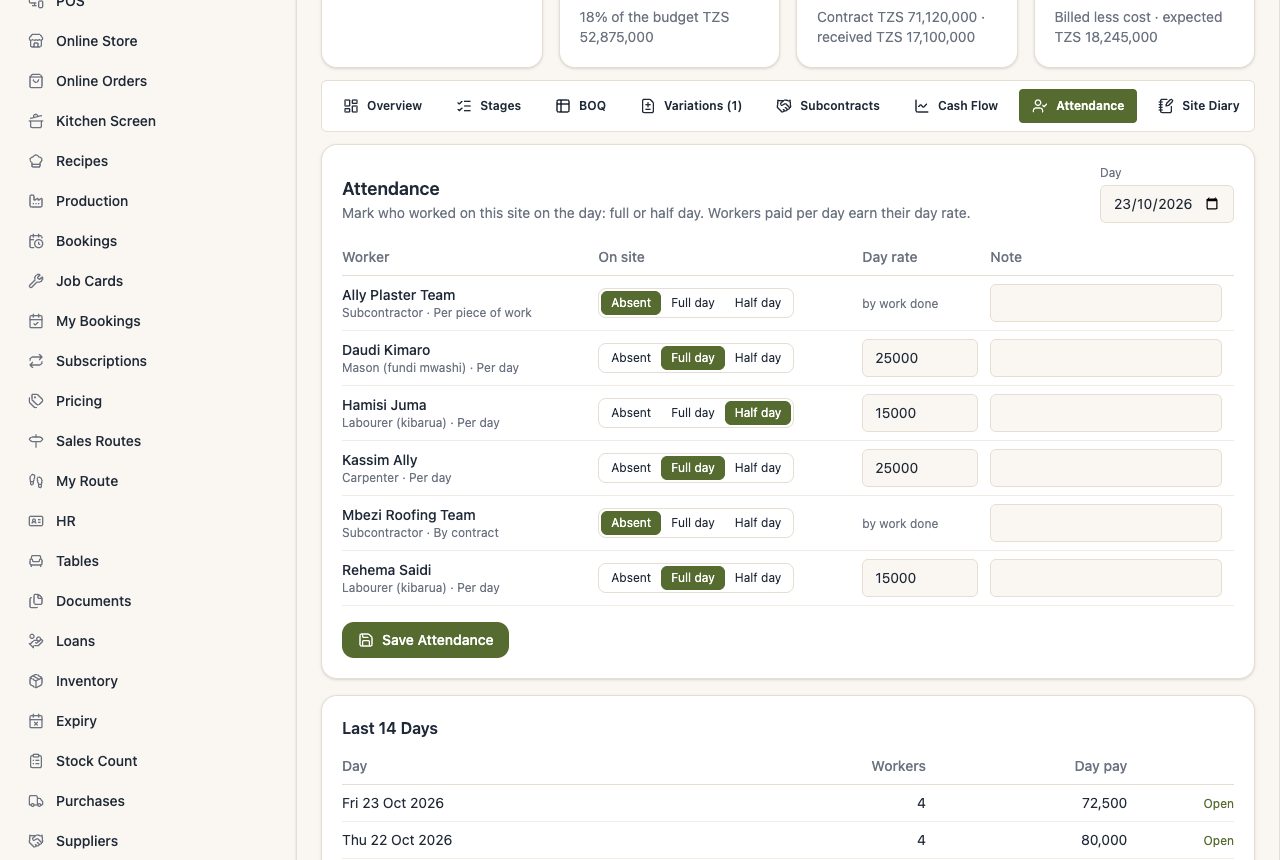Click the Day date field 23/10/2026

pyautogui.click(x=1166, y=204)
